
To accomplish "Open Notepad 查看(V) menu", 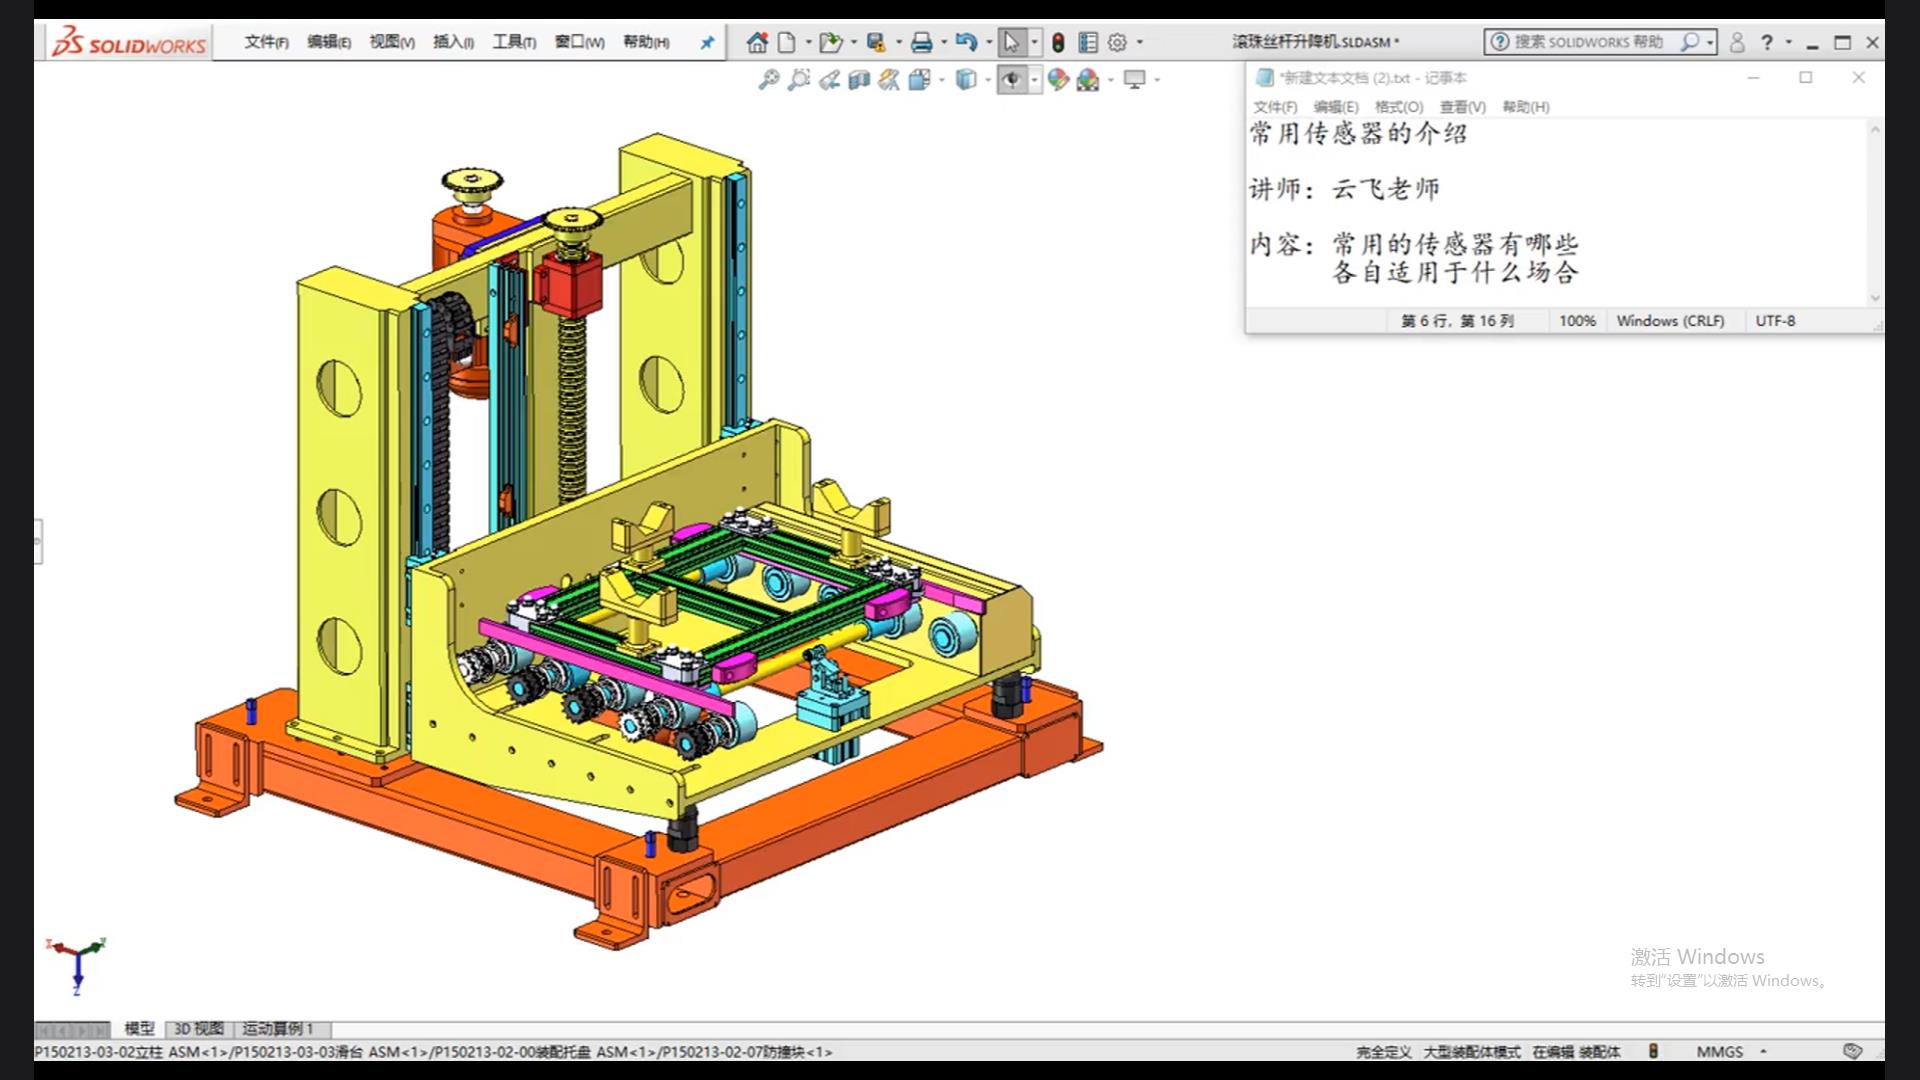I will coord(1462,107).
